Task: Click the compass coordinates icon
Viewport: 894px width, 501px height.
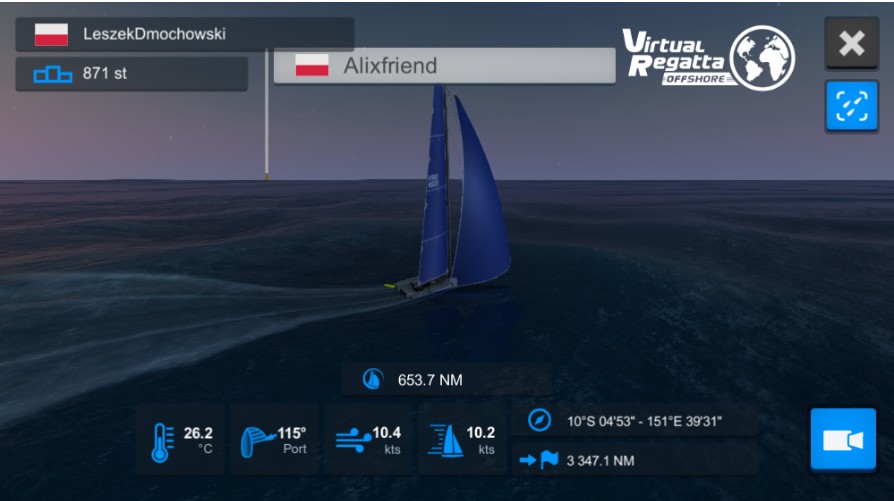Action: (539, 421)
